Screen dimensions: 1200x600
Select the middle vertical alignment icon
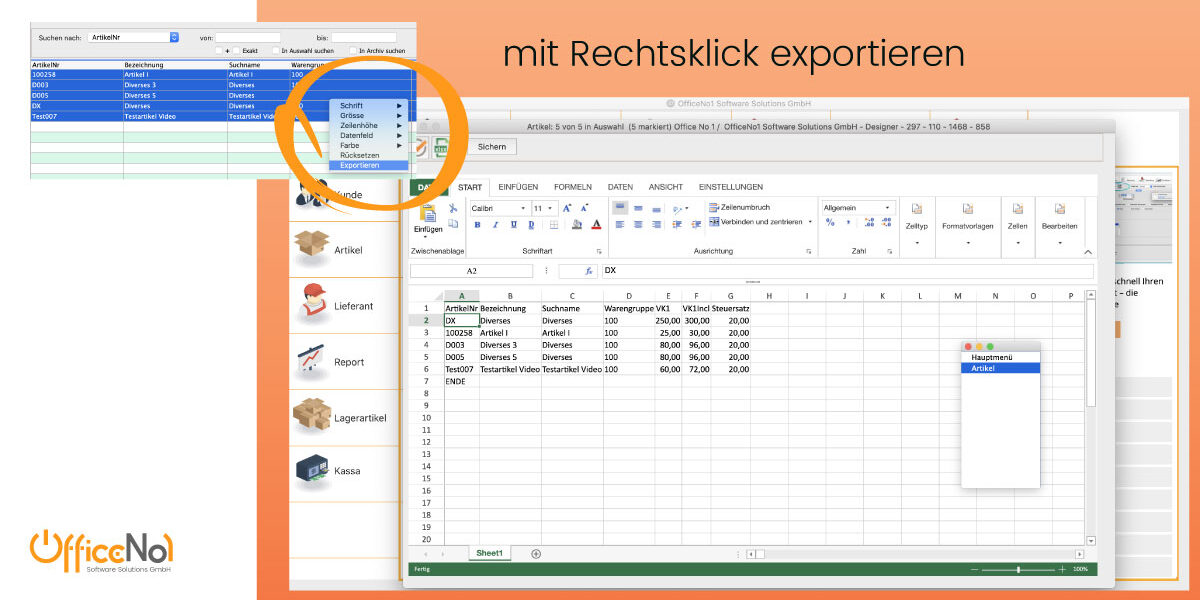coord(638,208)
